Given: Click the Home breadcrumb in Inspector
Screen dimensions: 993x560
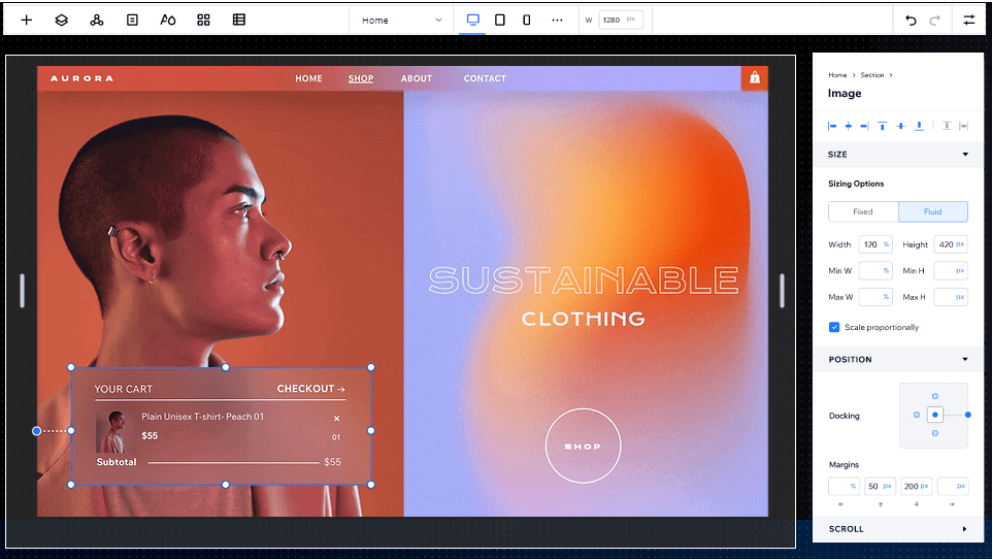Looking at the screenshot, I should pyautogui.click(x=837, y=75).
